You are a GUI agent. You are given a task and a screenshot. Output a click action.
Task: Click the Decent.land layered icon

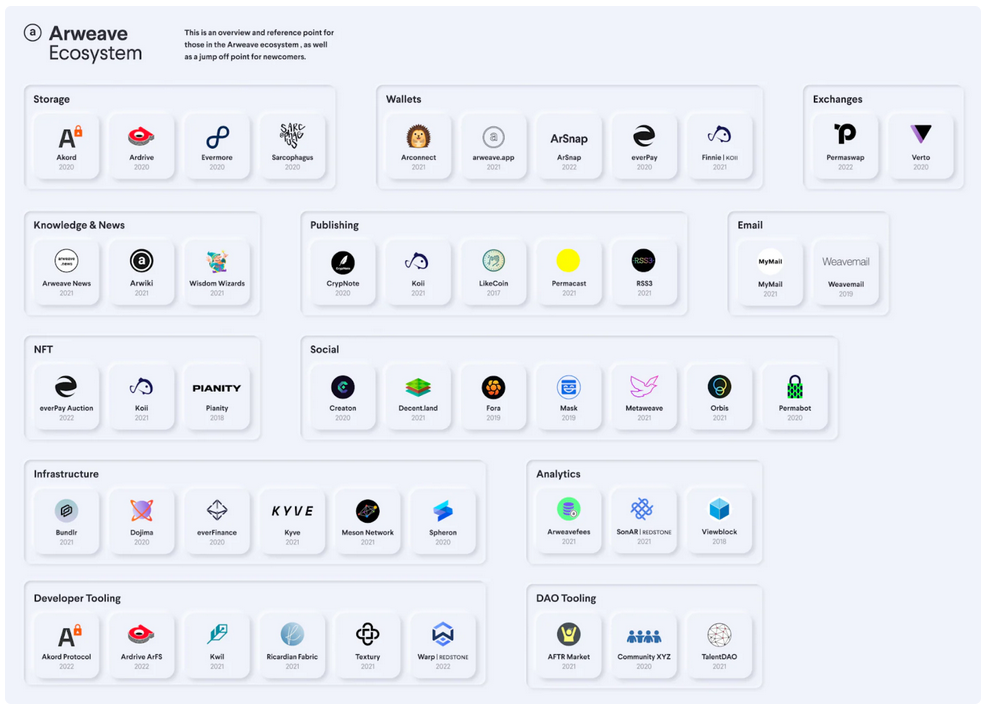tap(418, 387)
